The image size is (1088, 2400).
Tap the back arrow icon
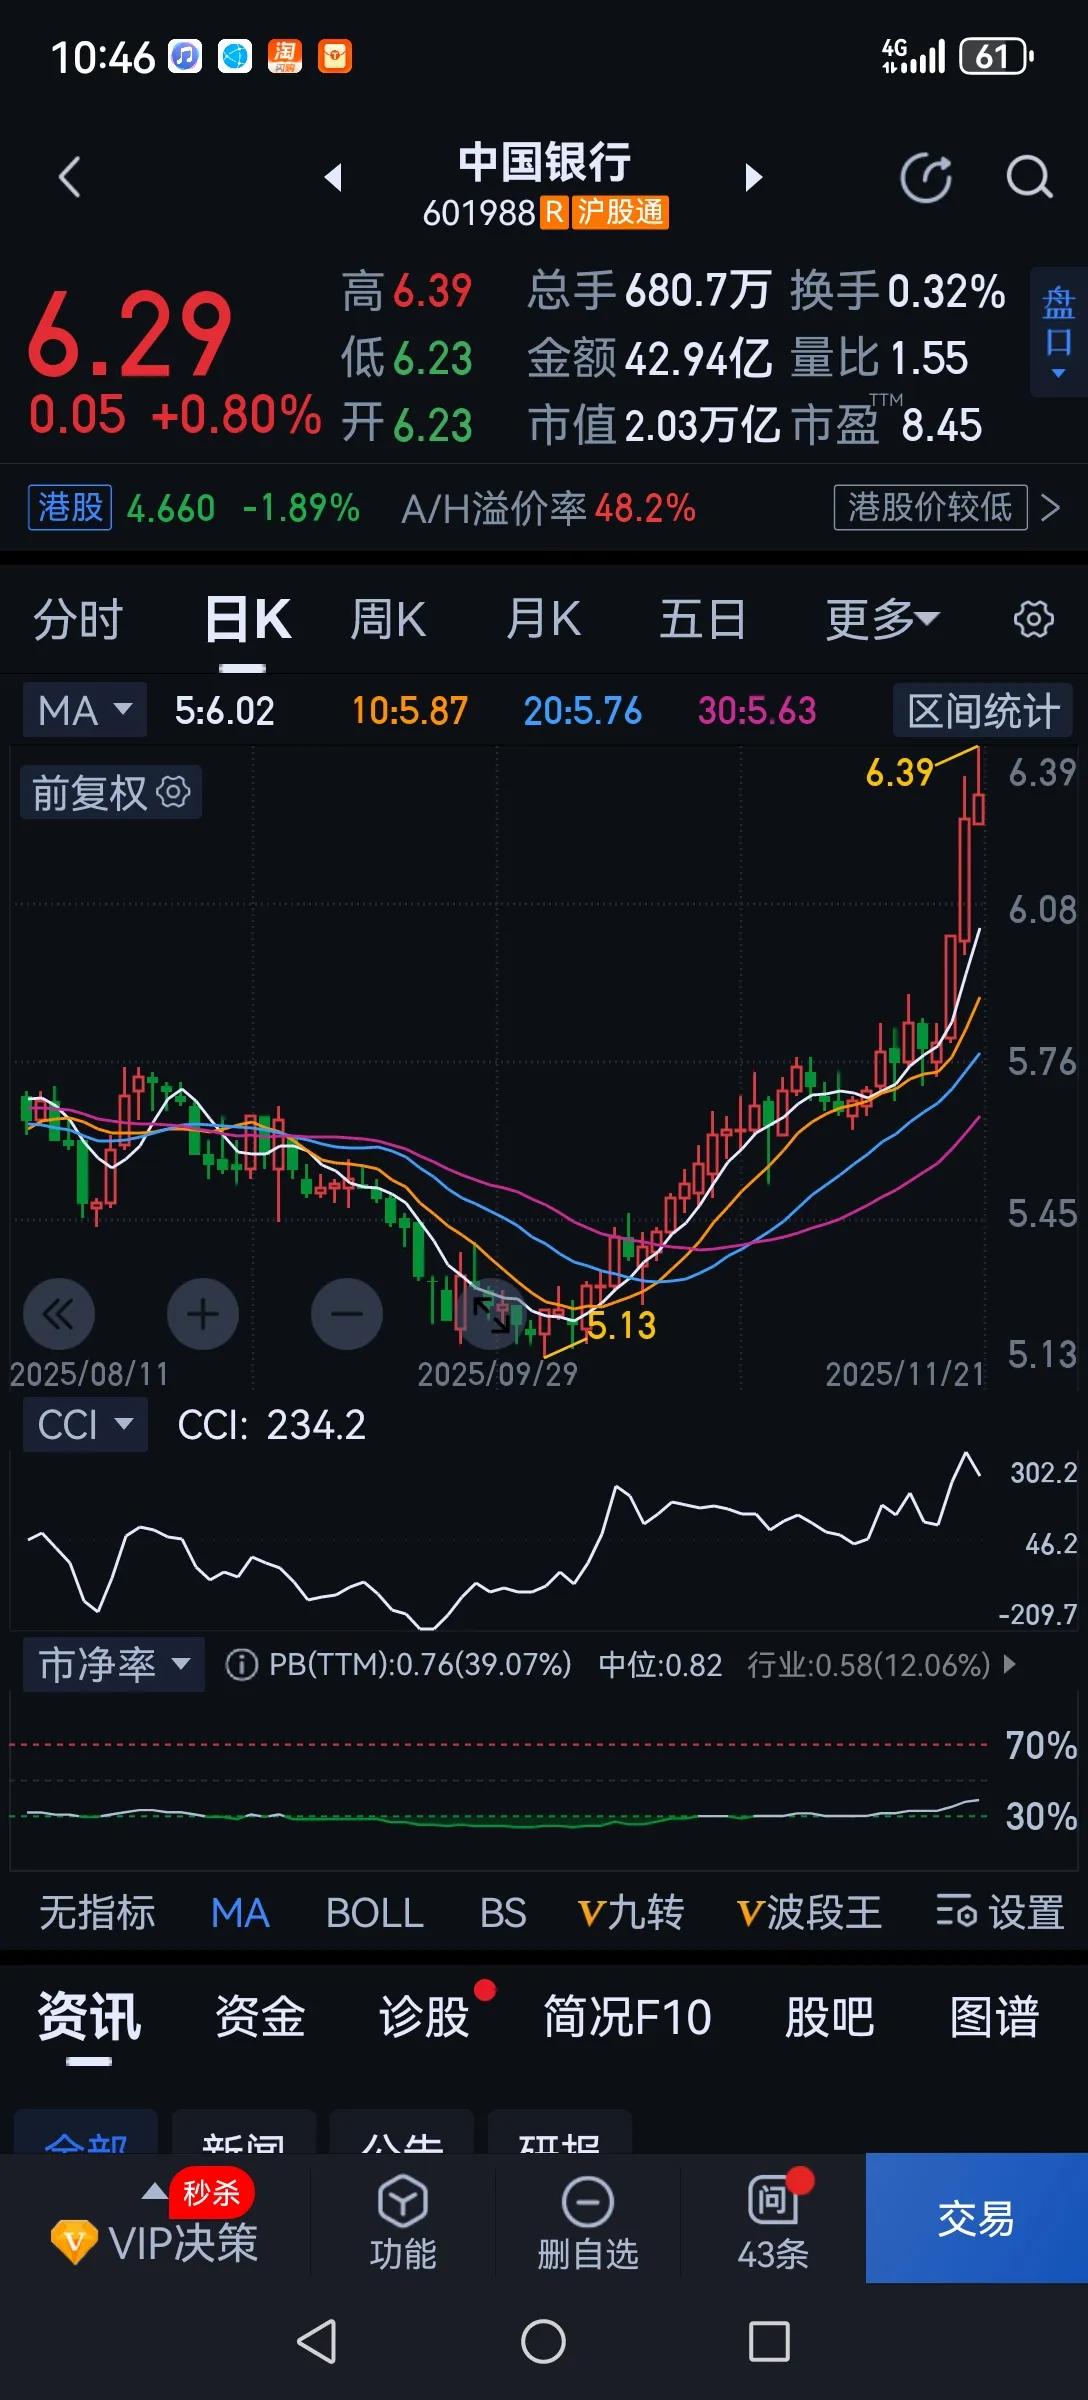pos(69,178)
